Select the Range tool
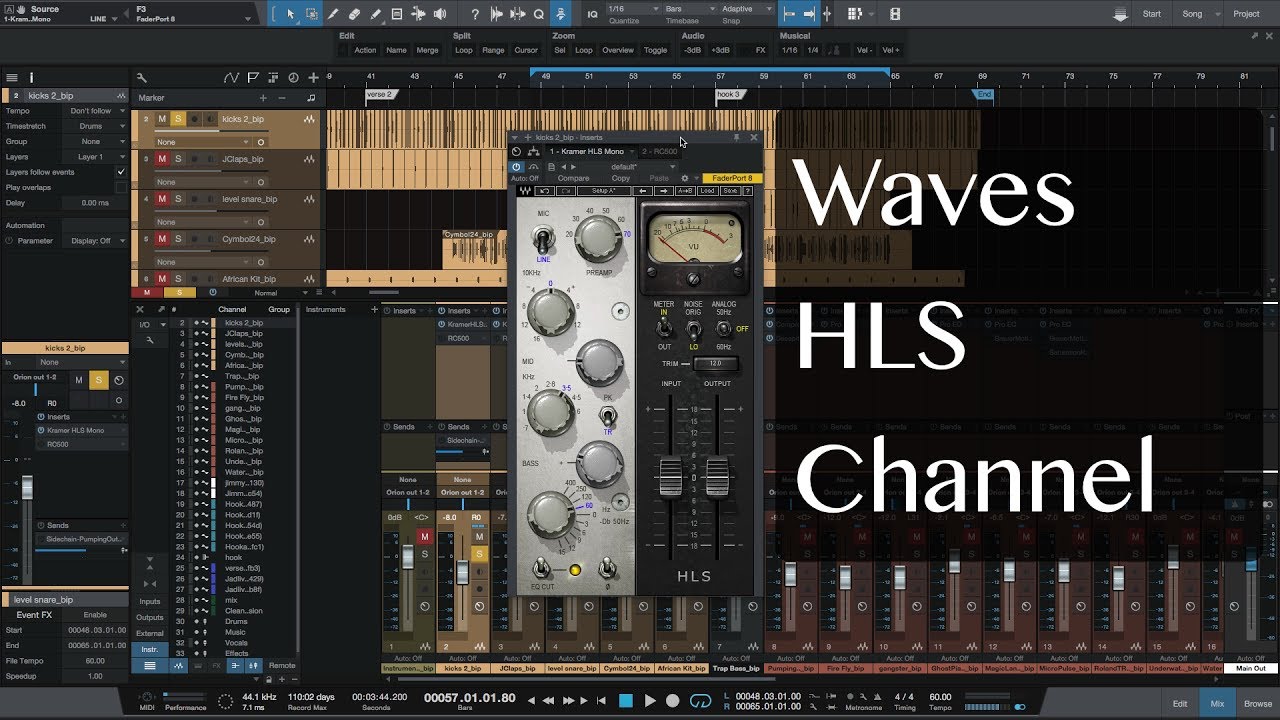Viewport: 1280px width, 720px height. point(312,14)
